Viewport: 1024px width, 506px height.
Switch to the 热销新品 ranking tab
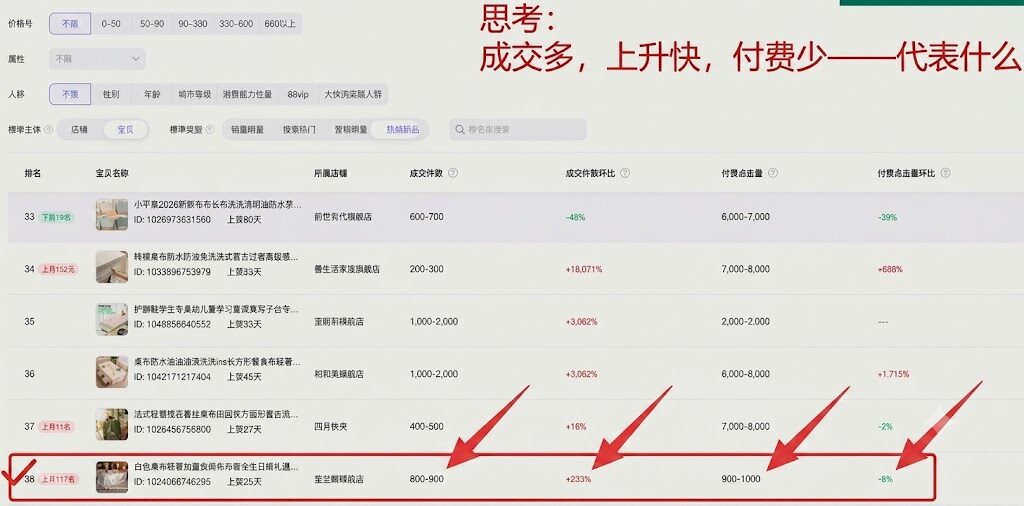pos(403,129)
